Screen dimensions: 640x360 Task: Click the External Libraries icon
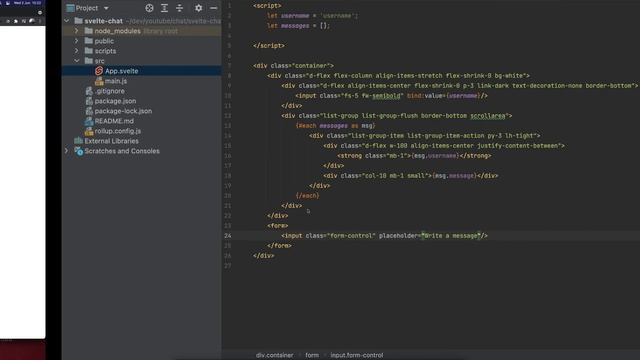(x=79, y=141)
